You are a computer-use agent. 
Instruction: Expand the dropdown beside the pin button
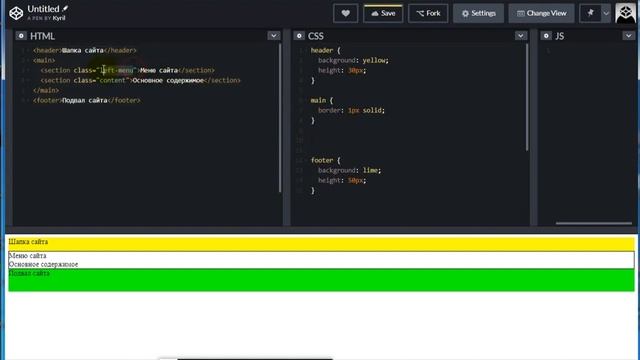[606, 13]
